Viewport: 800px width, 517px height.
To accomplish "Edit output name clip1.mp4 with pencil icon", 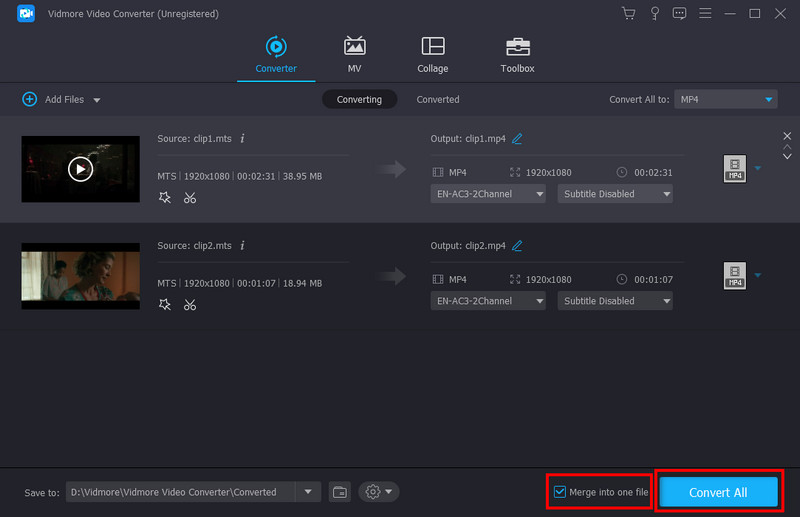I will tap(517, 138).
